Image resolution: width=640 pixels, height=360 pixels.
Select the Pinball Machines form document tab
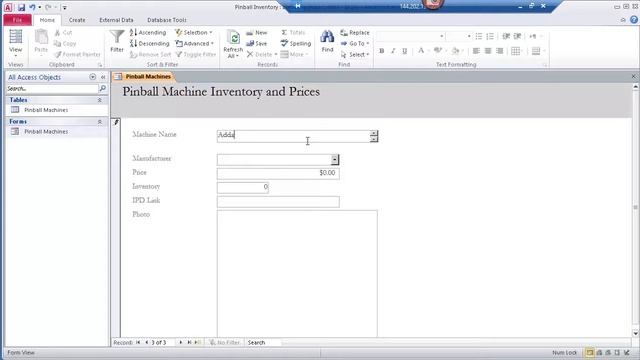click(x=143, y=76)
